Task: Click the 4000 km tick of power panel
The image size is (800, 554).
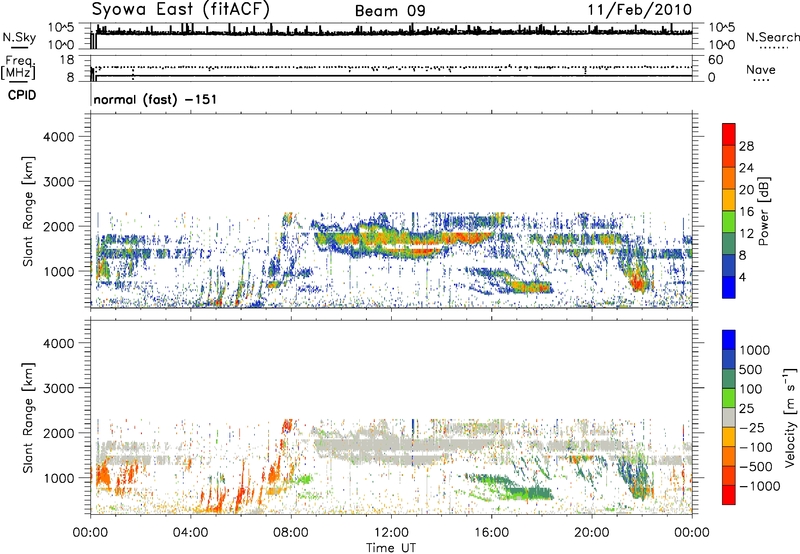Action: point(59,137)
